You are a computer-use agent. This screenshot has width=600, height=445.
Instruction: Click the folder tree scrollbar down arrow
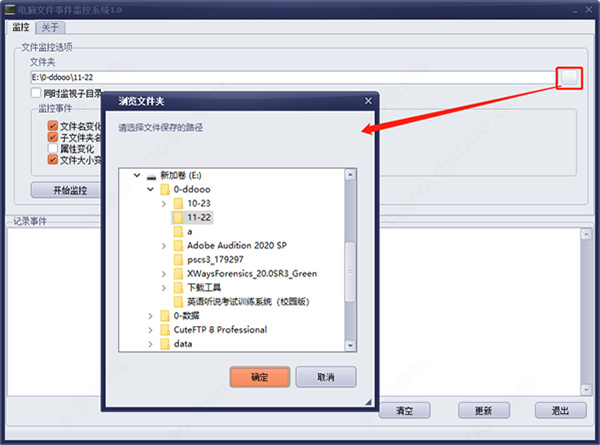350,346
